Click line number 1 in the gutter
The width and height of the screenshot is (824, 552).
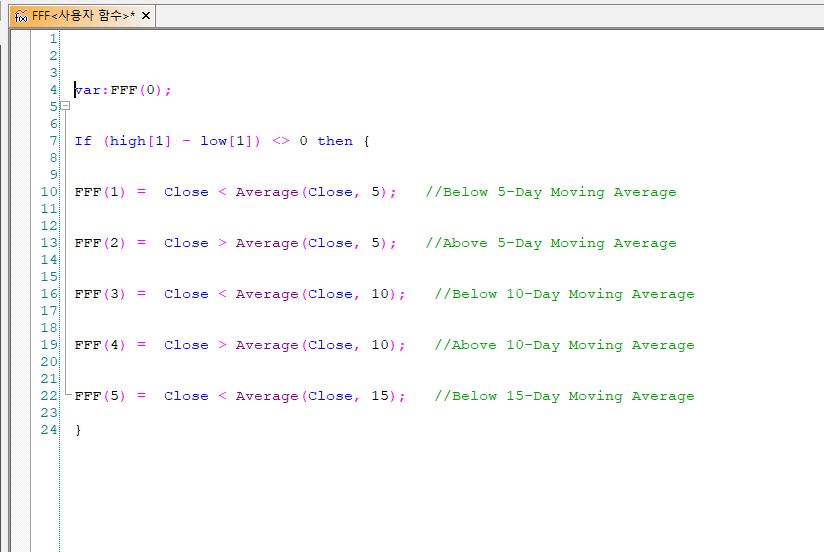click(x=52, y=38)
